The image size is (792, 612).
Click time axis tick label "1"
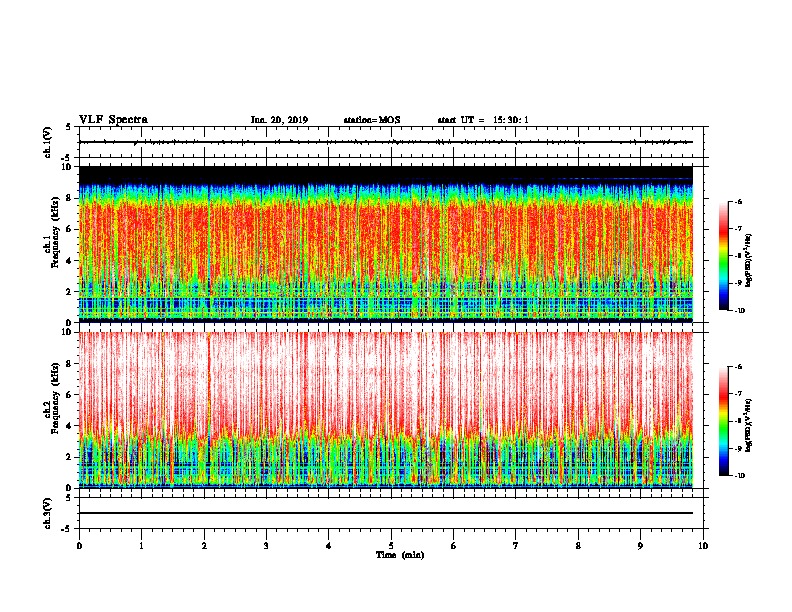[x=141, y=546]
